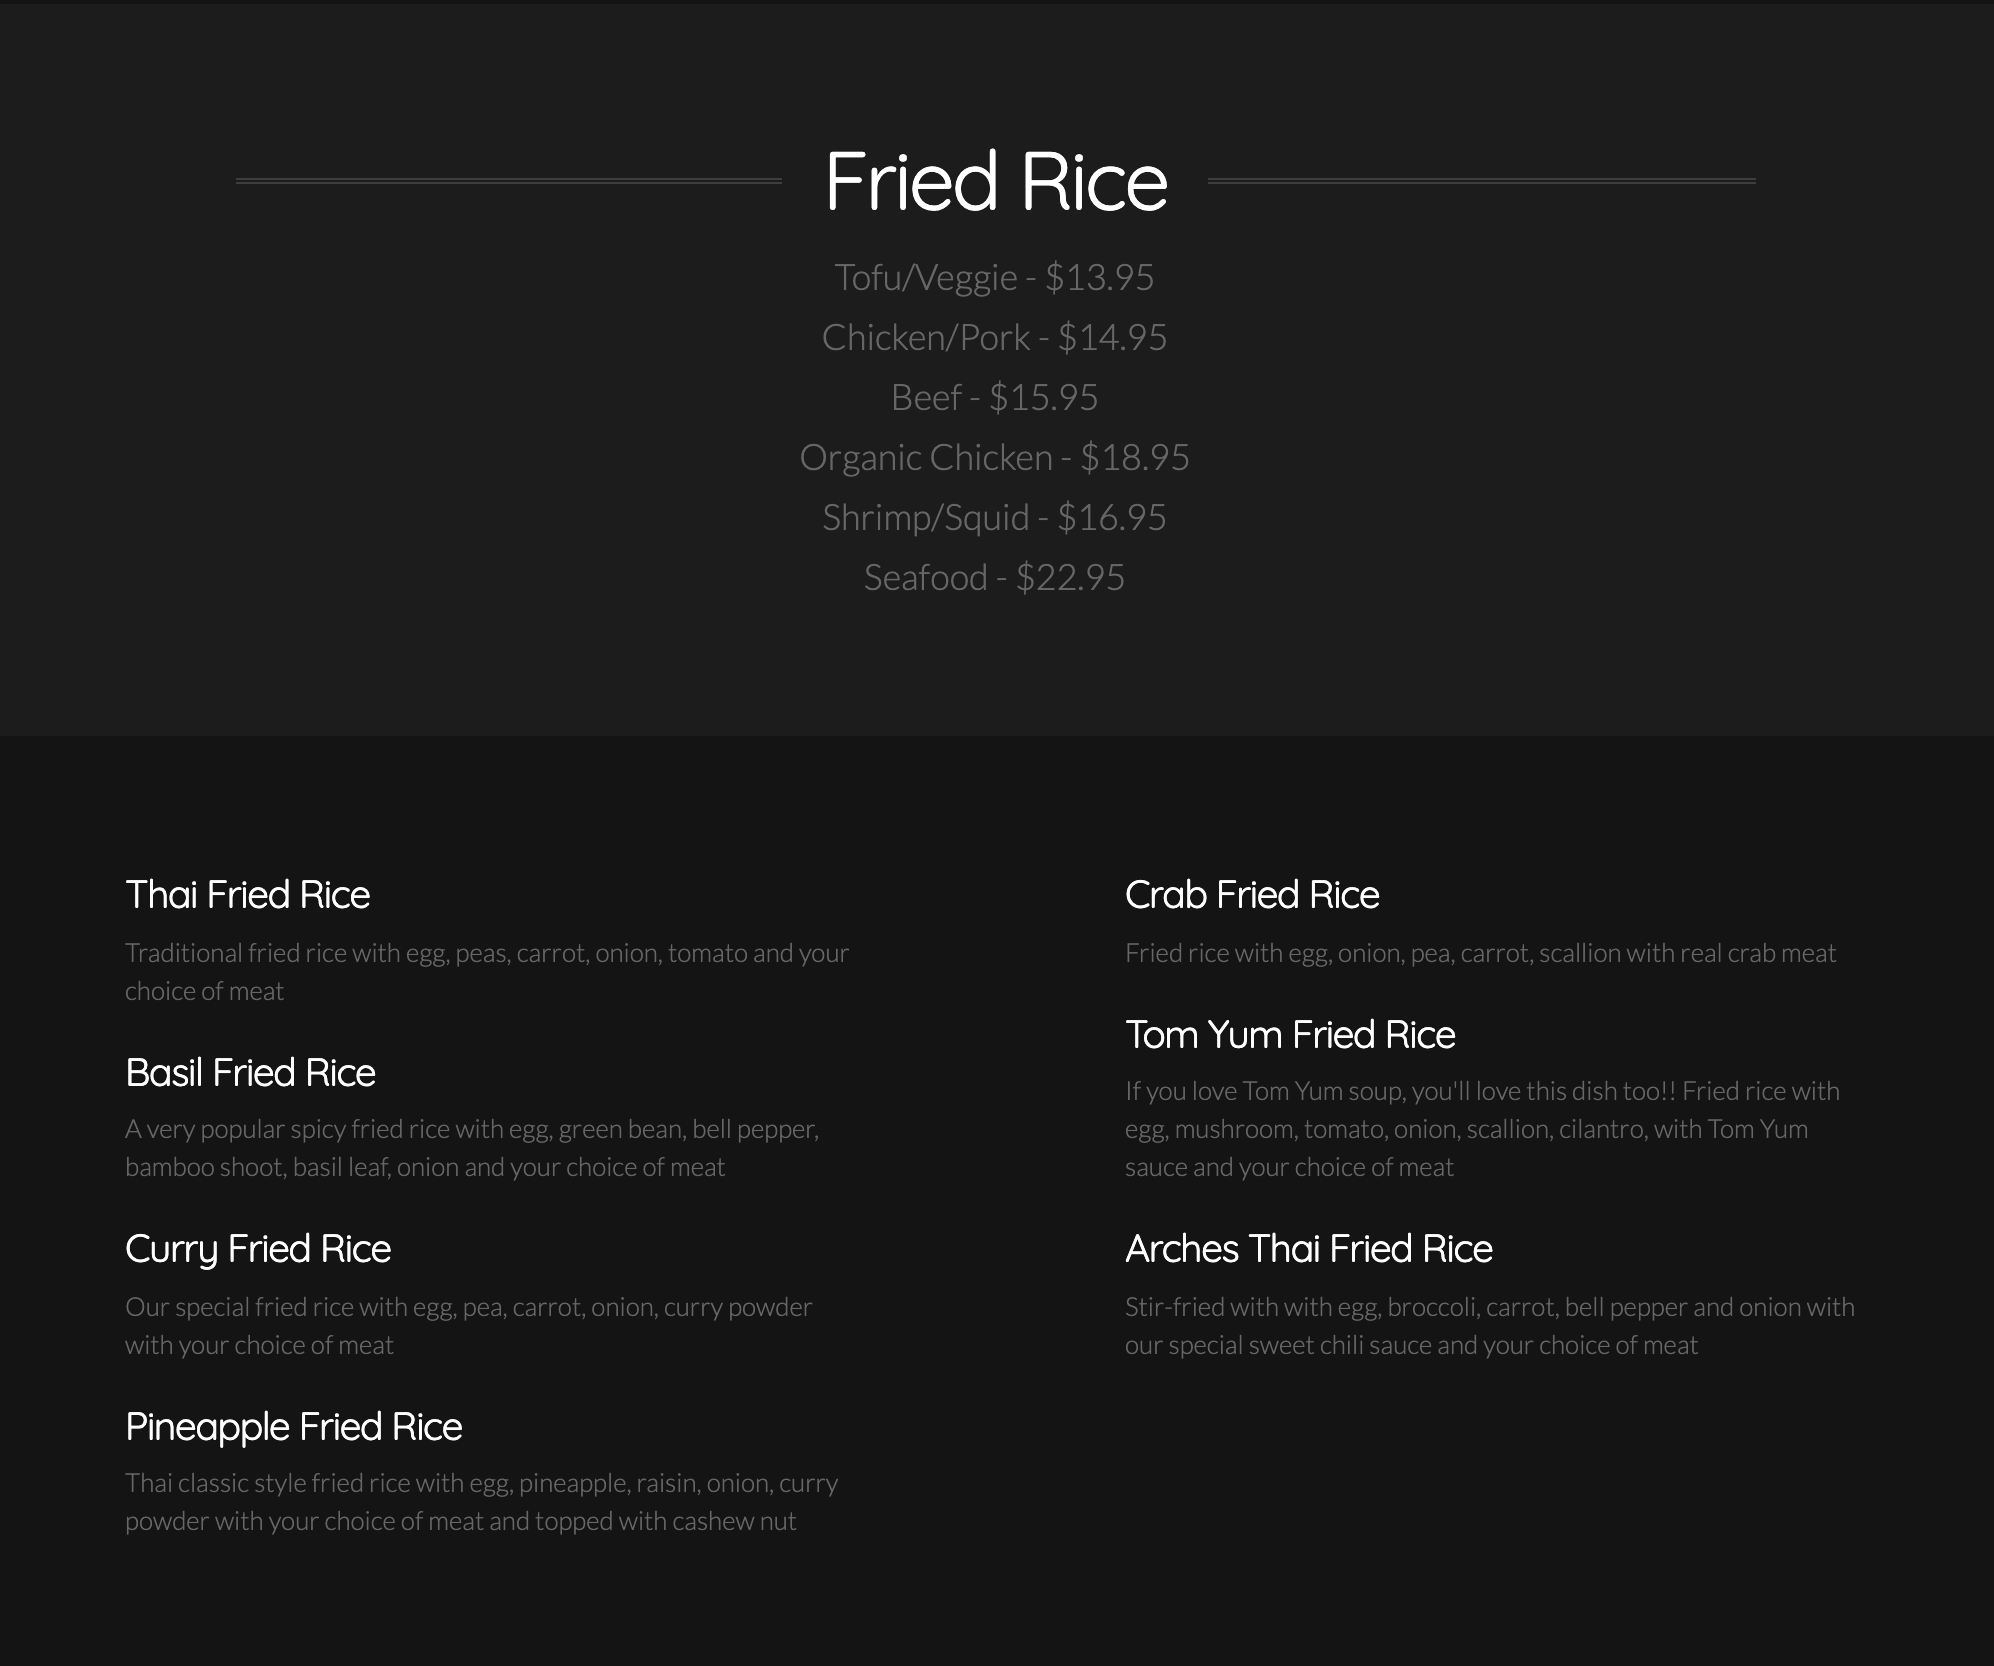Select the Shrimp/Squid $16.95 price line
1994x1666 pixels.
[994, 517]
